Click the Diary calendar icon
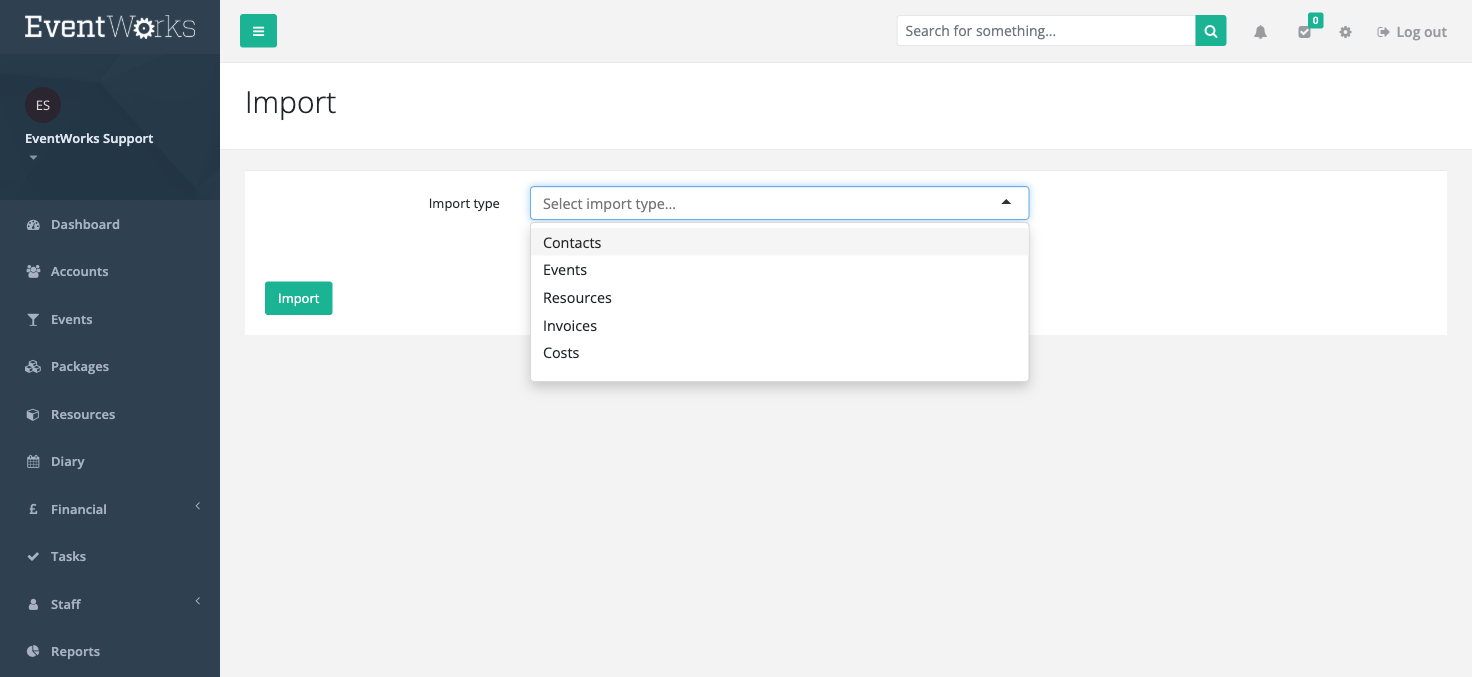Image resolution: width=1472 pixels, height=677 pixels. [x=33, y=462]
